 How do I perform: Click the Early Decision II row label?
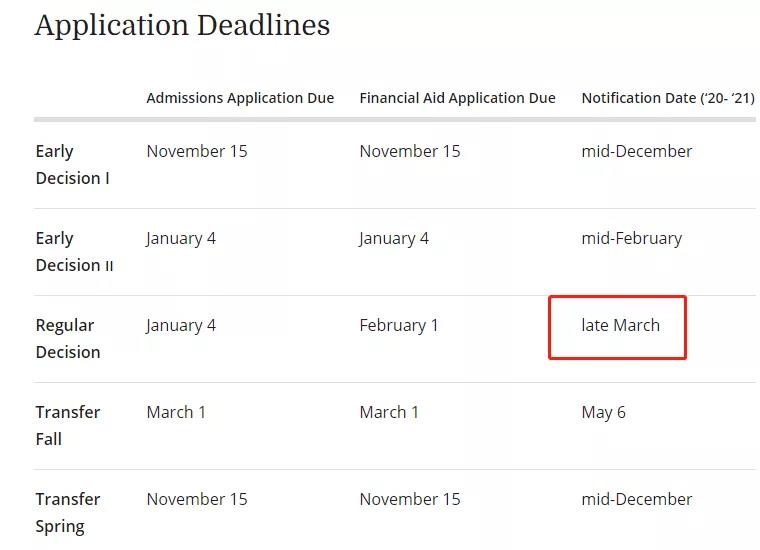74,252
